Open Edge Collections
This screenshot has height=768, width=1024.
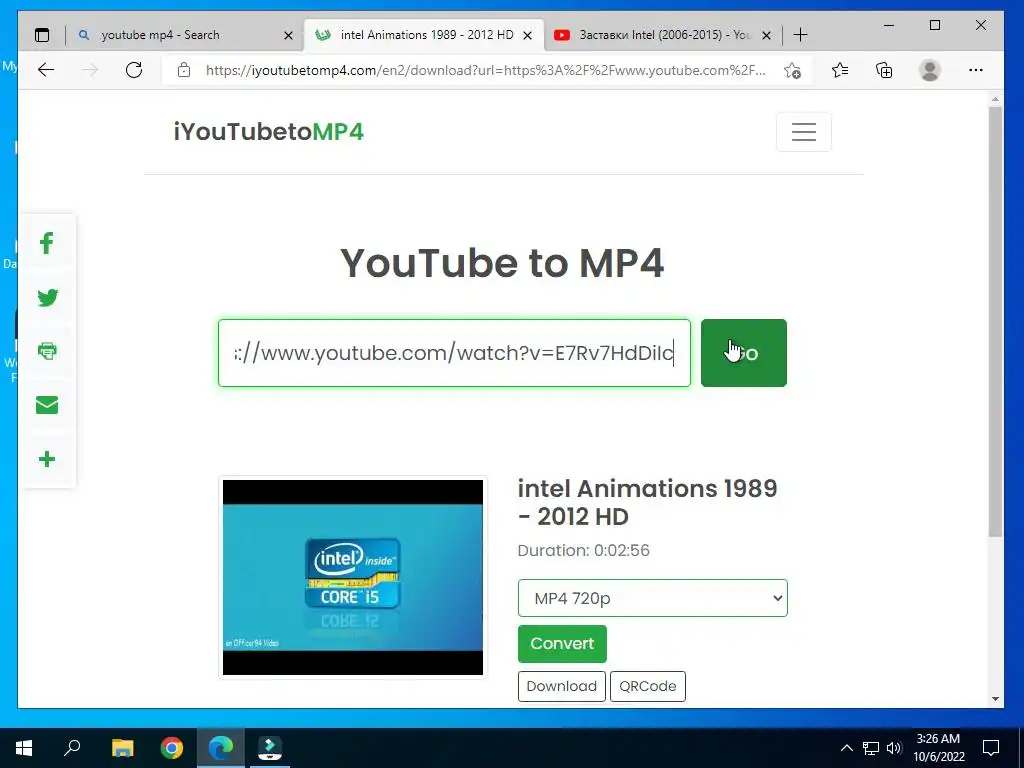(x=884, y=70)
